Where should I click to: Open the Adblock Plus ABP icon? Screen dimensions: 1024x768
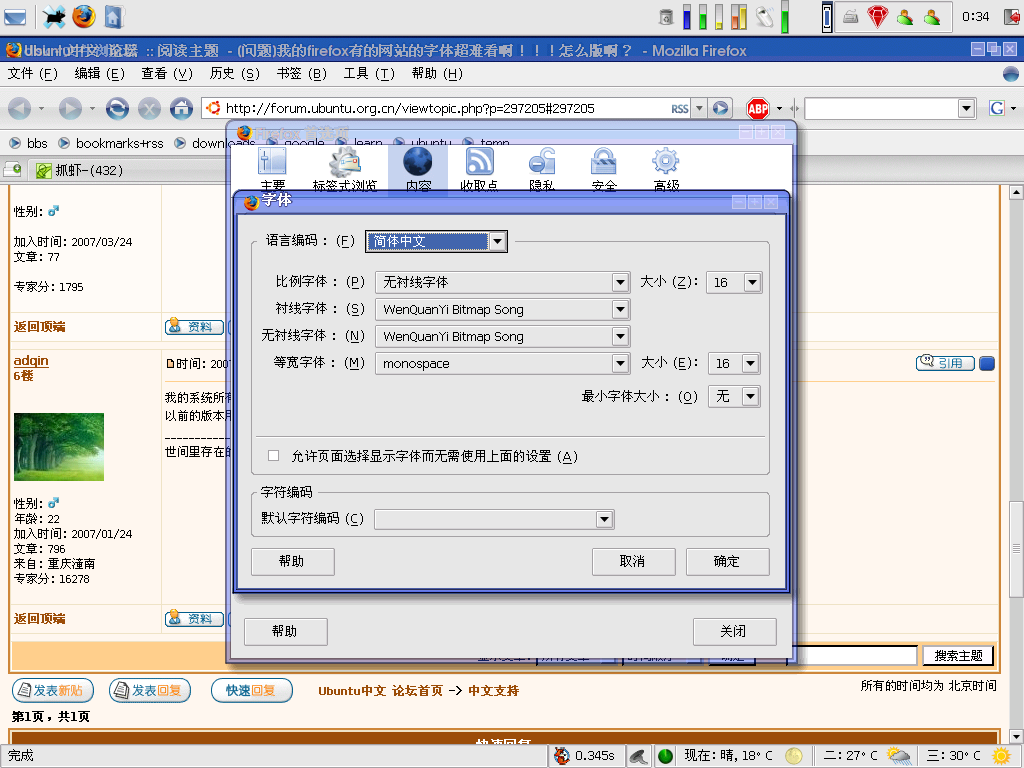click(x=758, y=108)
